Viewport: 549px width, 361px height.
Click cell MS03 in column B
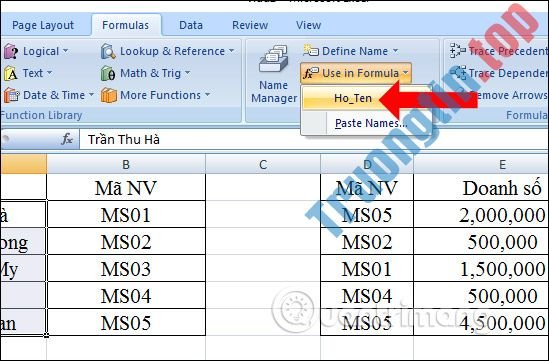coord(126,269)
